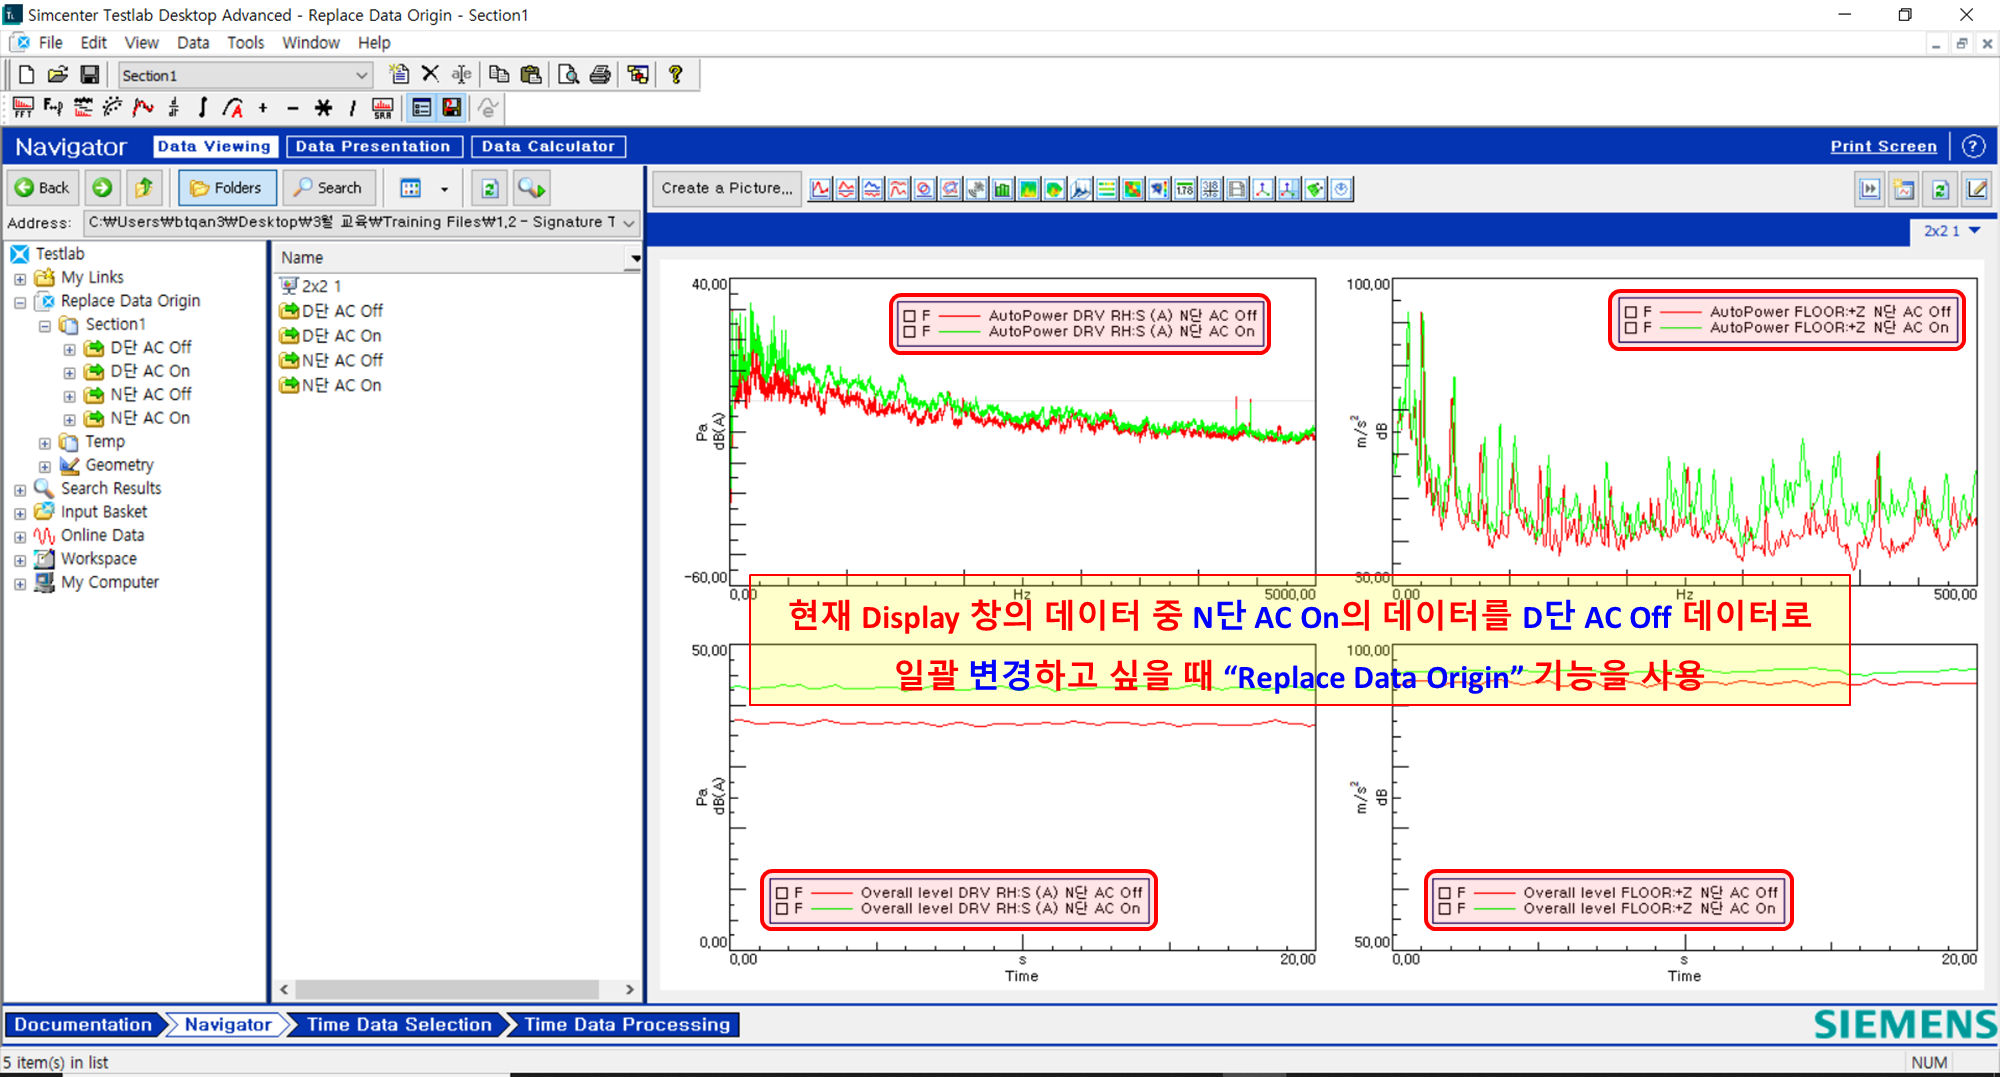
Task: Open the view mode dropdown arrow
Action: tap(444, 188)
